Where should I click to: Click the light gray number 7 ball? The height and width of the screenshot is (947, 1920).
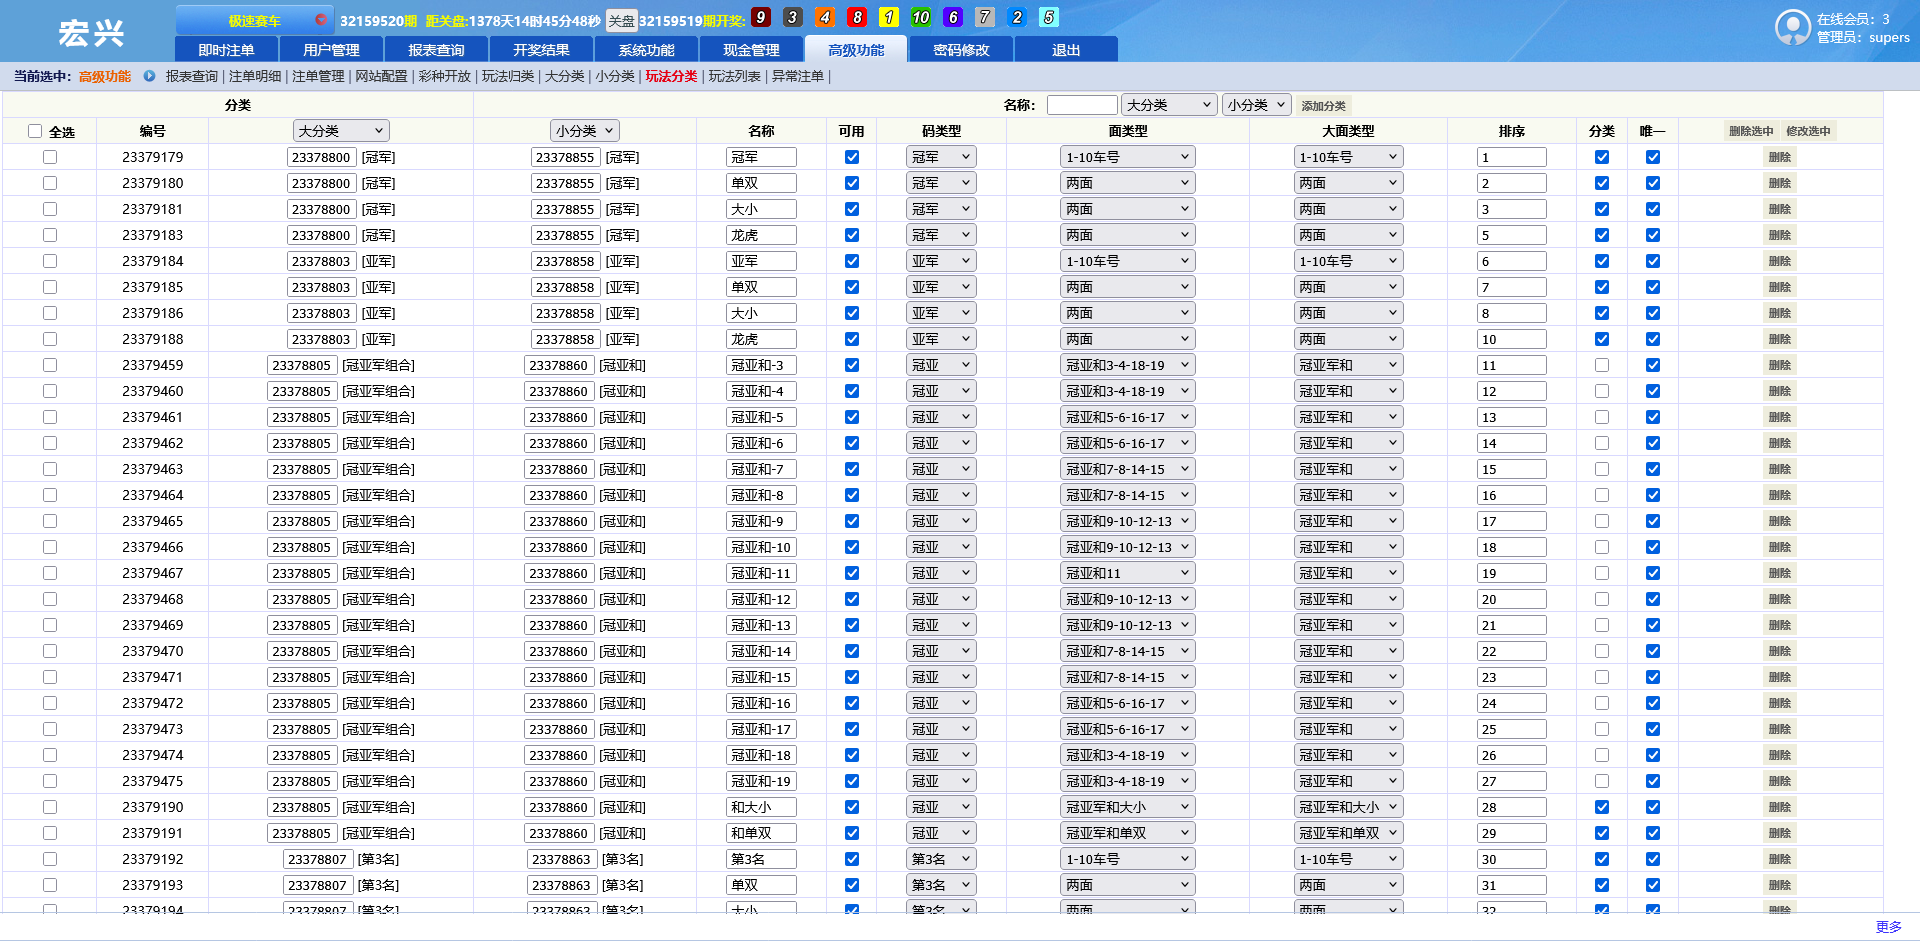(x=985, y=17)
